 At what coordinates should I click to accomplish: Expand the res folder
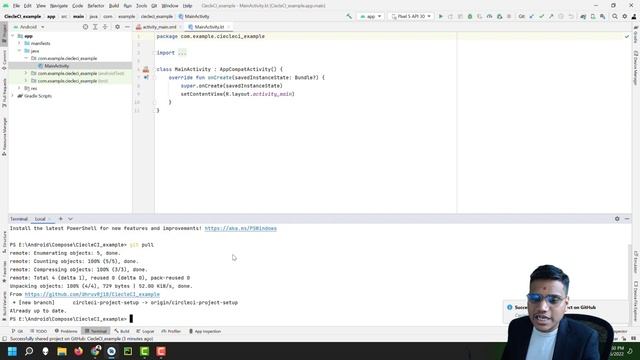click(x=19, y=88)
